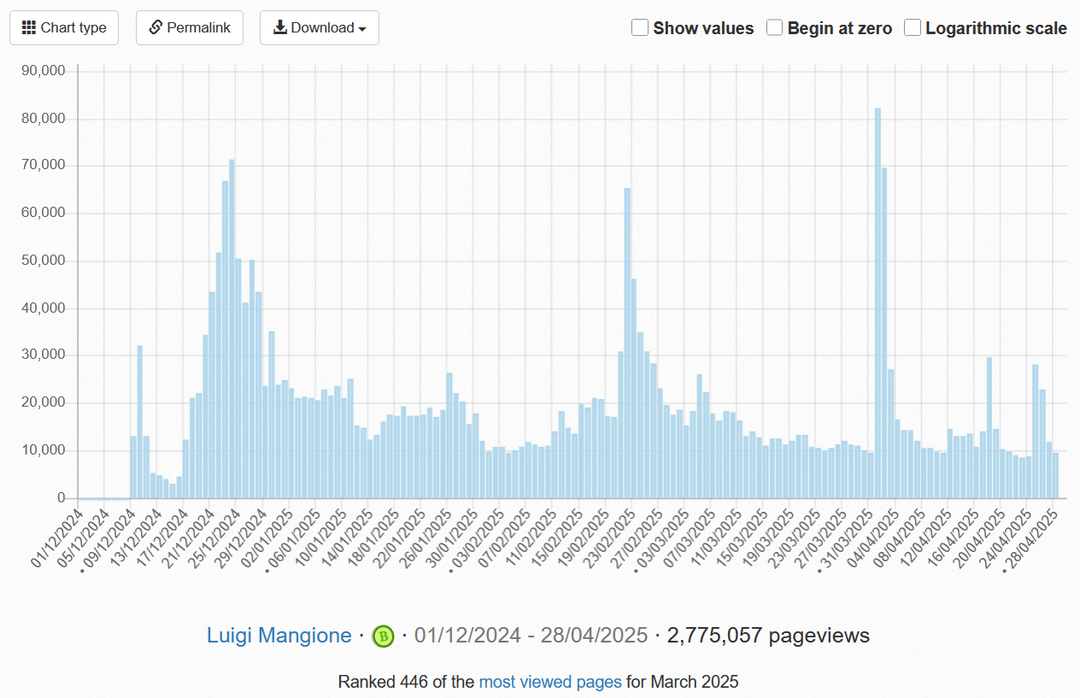Click the last bar at chart's right end
The height and width of the screenshot is (698, 1080).
tap(1055, 476)
